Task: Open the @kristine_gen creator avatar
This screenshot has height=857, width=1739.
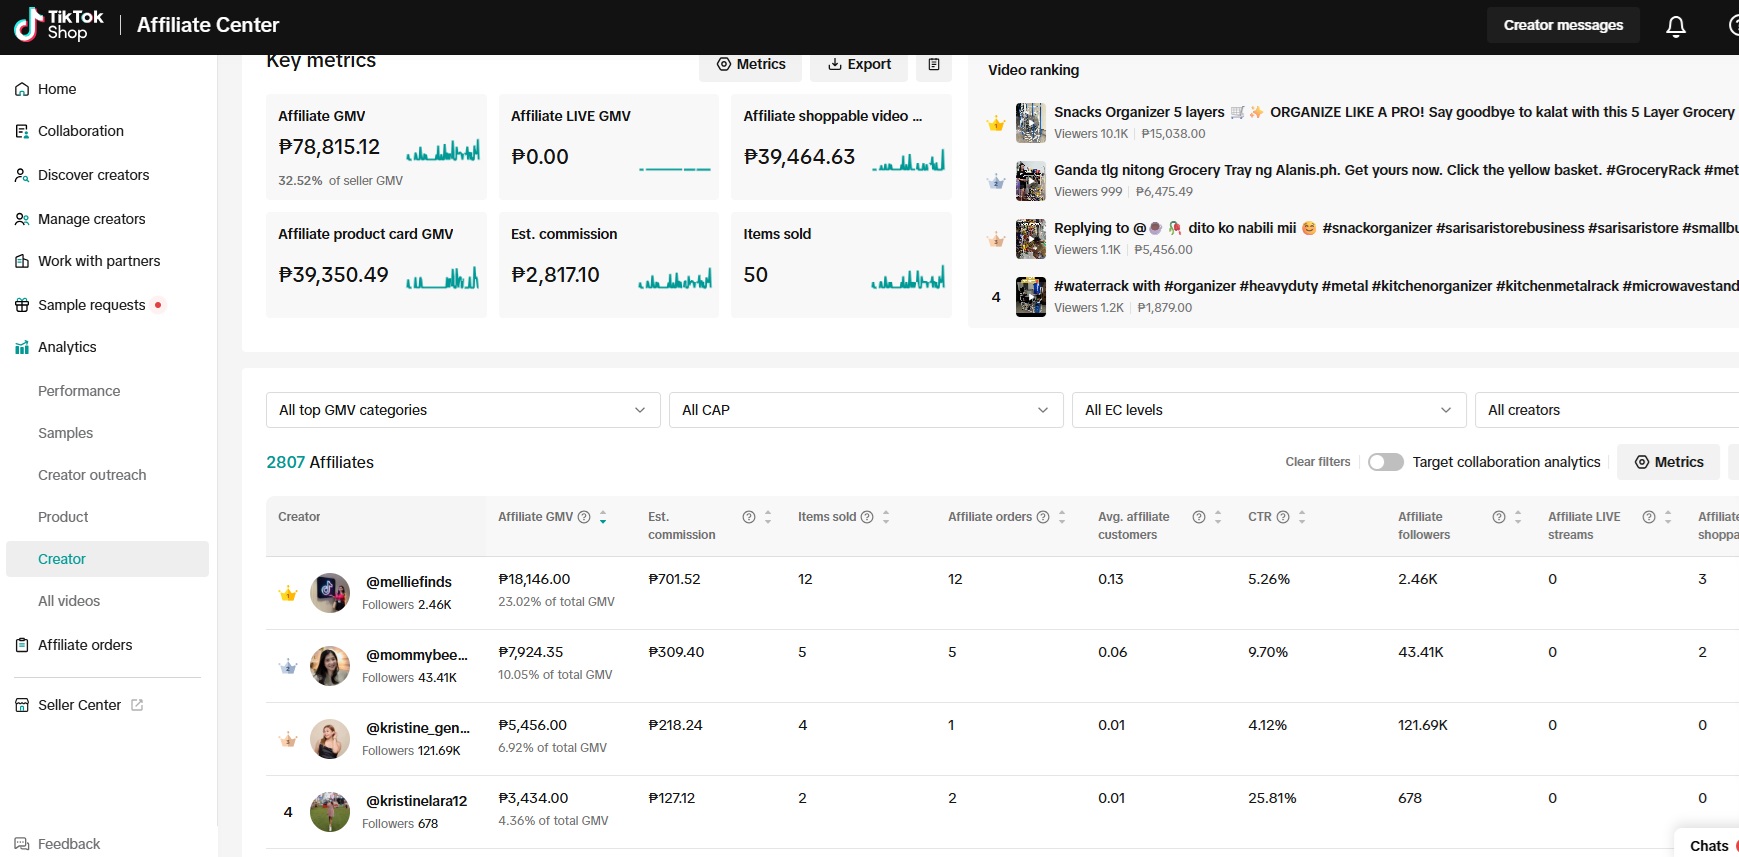Action: click(330, 739)
